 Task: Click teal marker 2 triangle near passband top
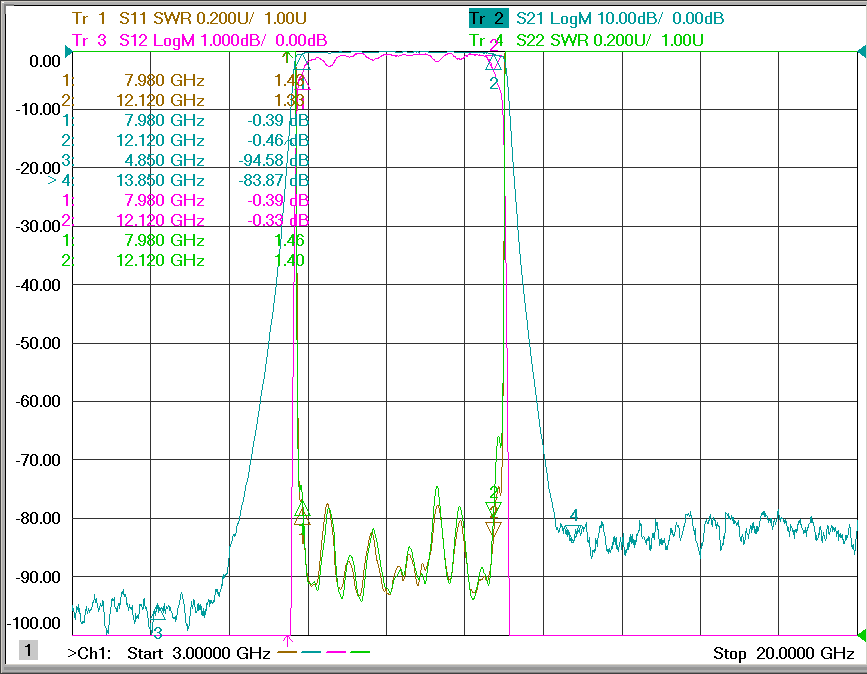click(494, 64)
